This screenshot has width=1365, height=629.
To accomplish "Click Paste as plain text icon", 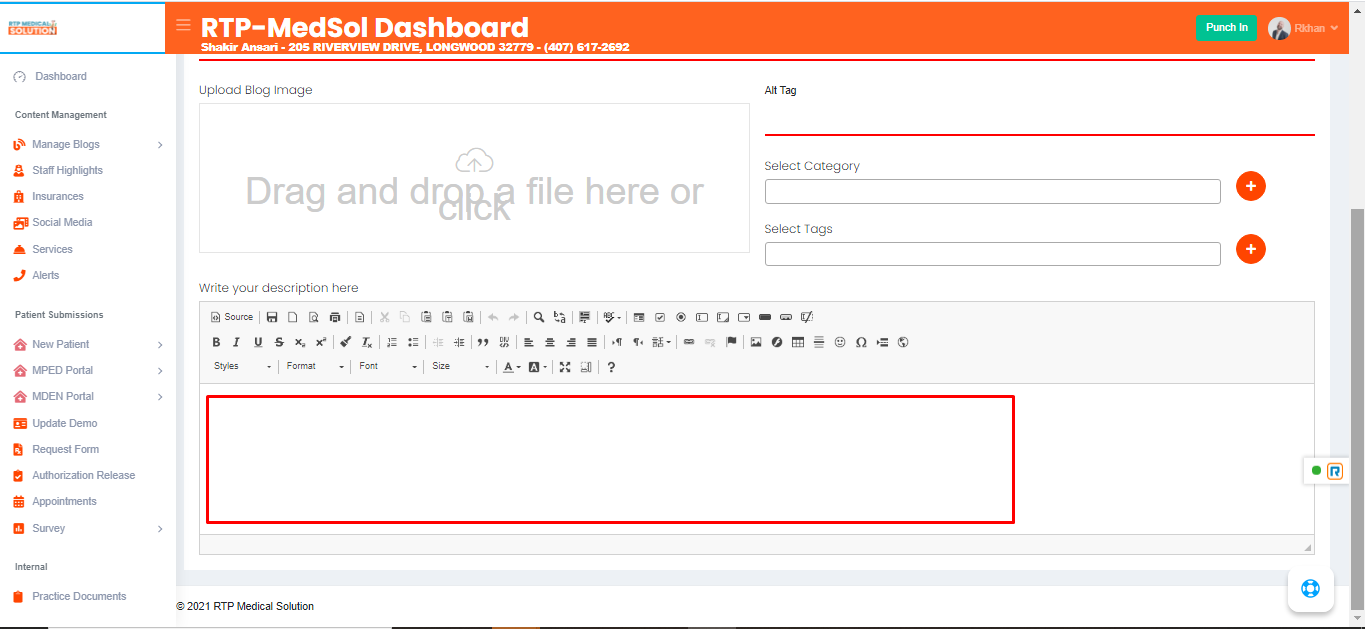I will [x=447, y=317].
